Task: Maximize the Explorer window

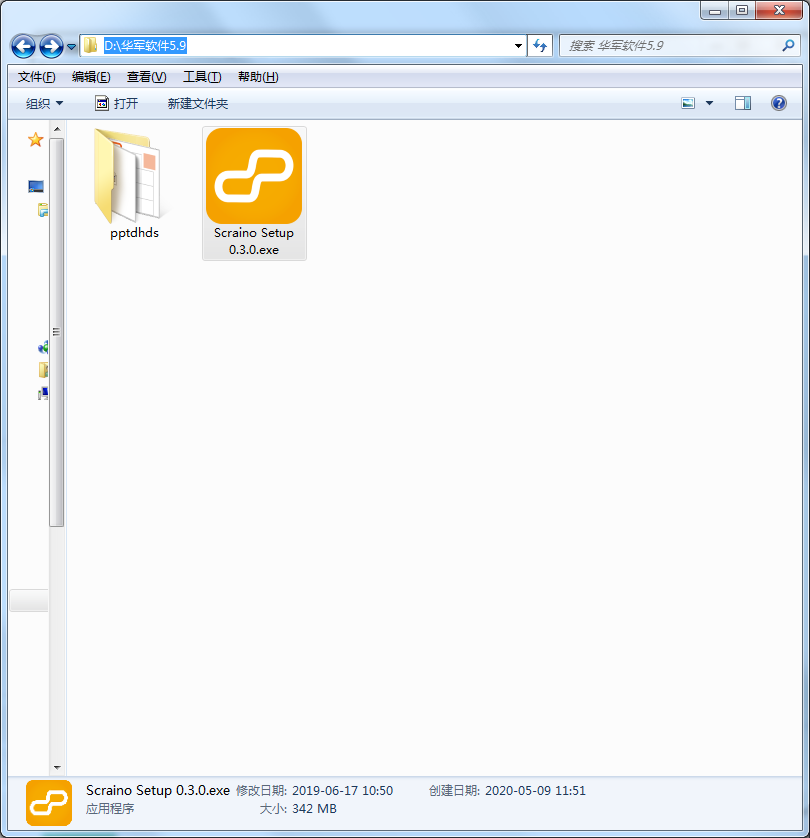Action: click(742, 11)
